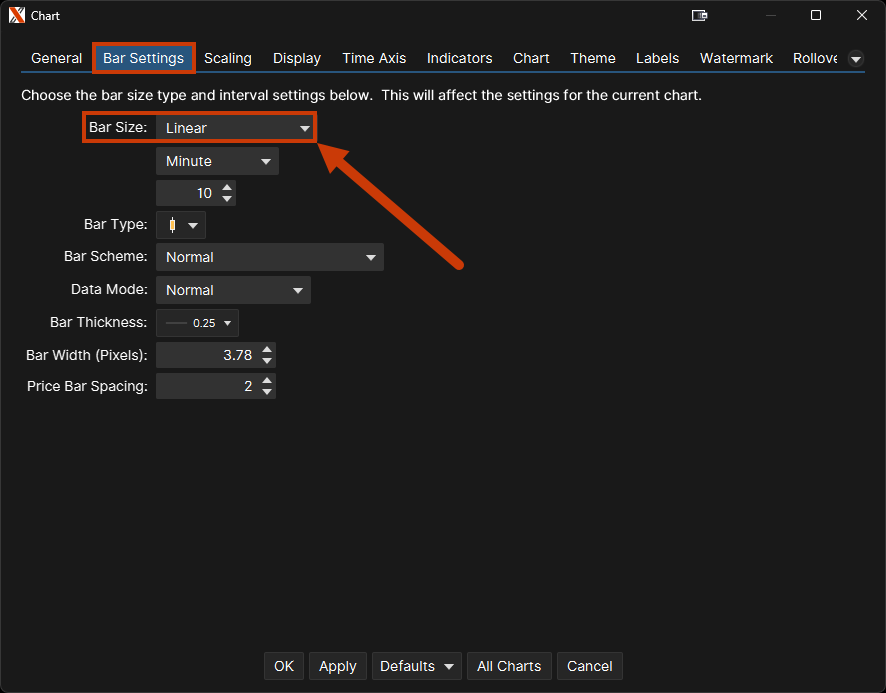The image size is (886, 693).
Task: Increase Bar Width with up arrow
Action: click(x=267, y=349)
